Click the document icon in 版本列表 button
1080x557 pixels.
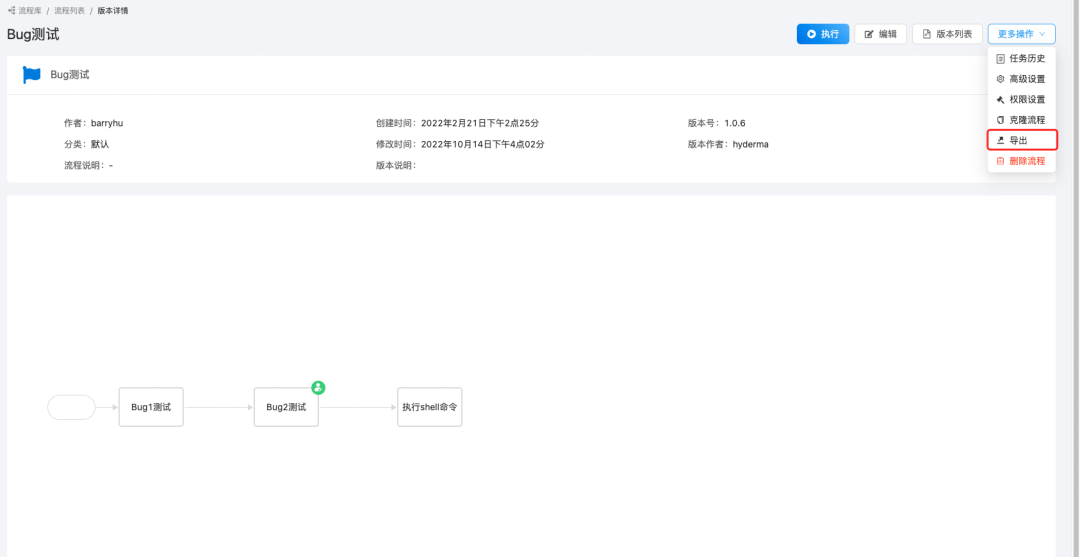pos(926,34)
